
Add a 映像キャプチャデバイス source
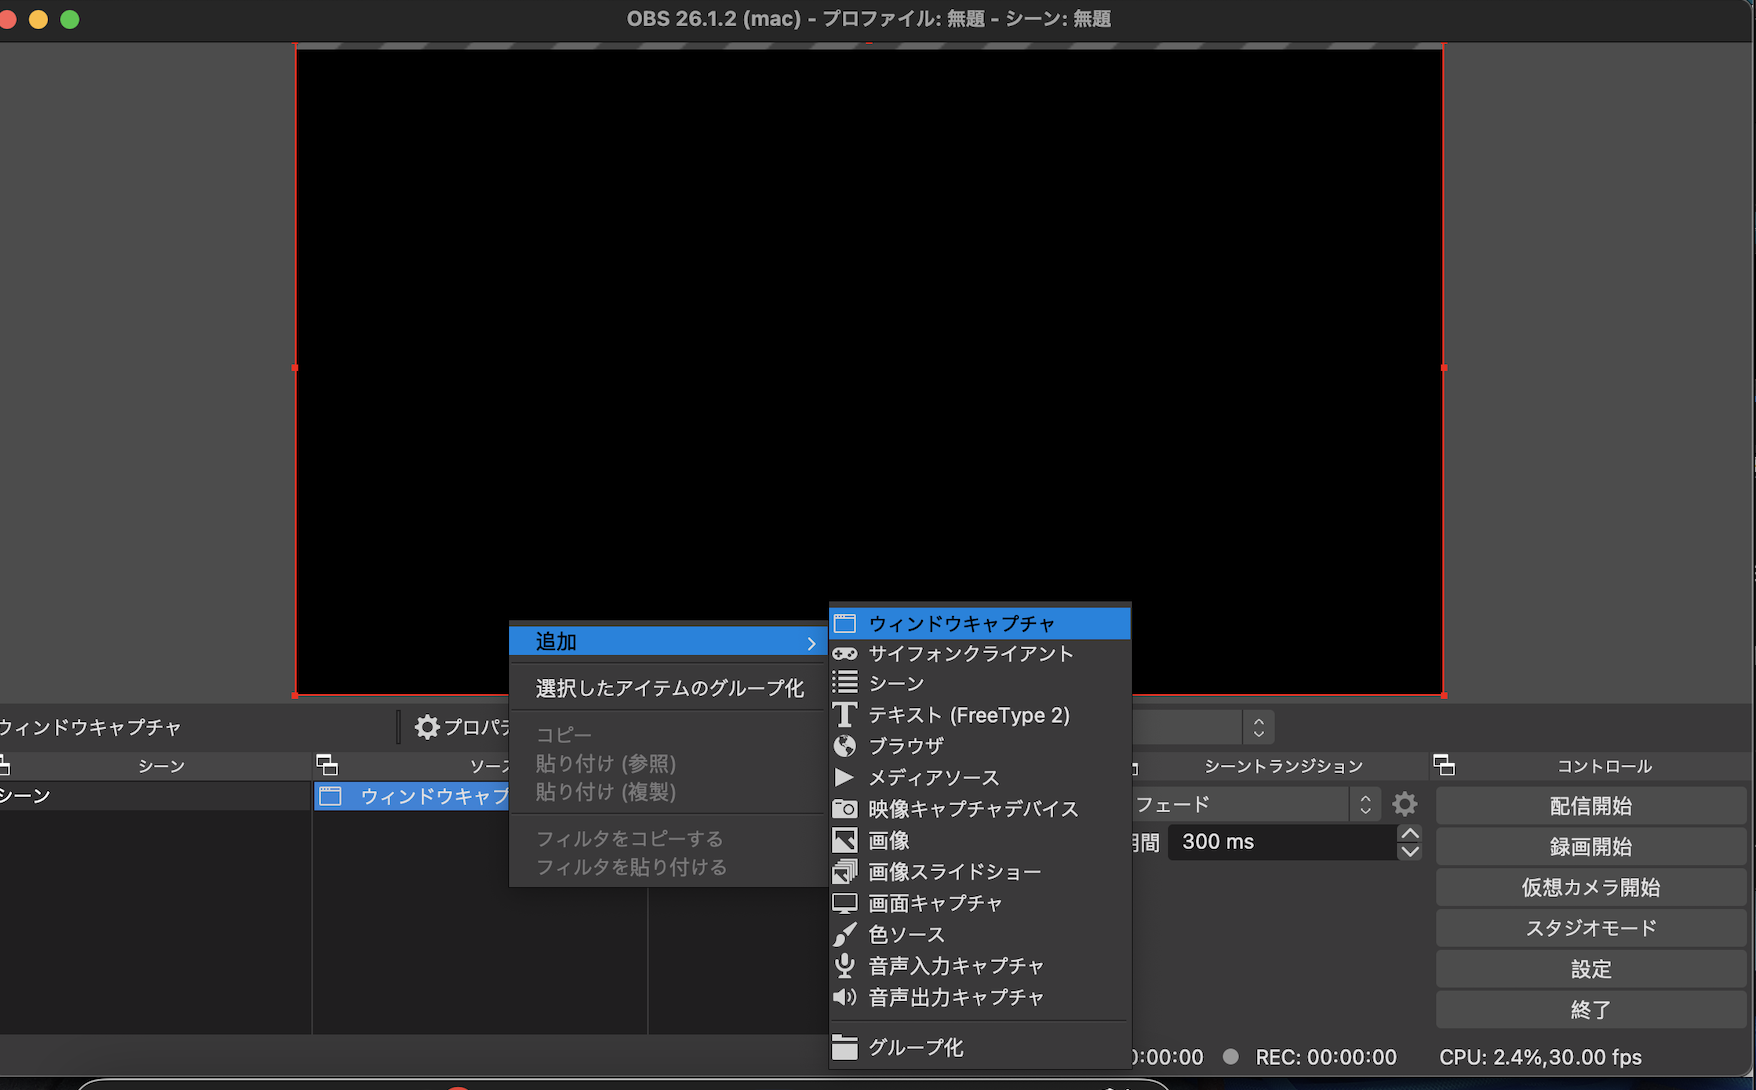pos(970,809)
